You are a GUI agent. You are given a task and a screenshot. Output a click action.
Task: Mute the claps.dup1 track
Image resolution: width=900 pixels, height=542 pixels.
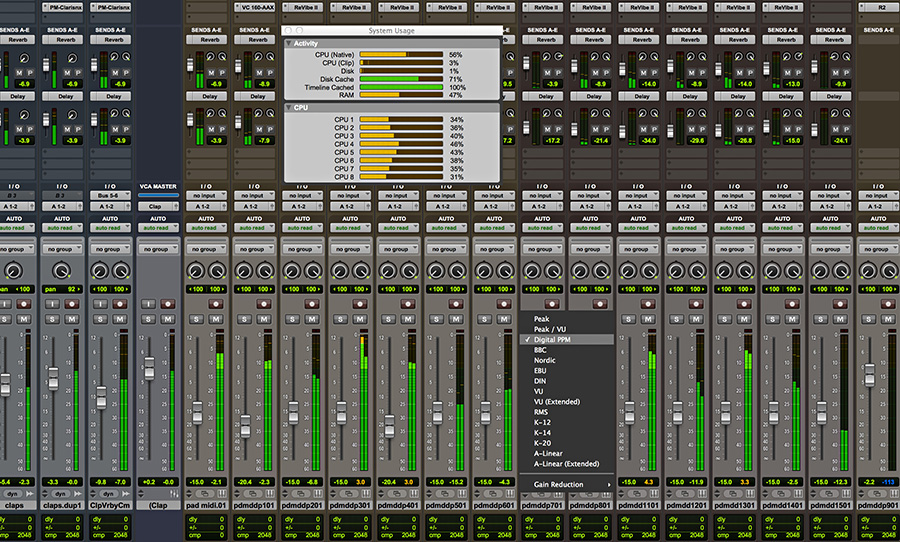tap(72, 319)
